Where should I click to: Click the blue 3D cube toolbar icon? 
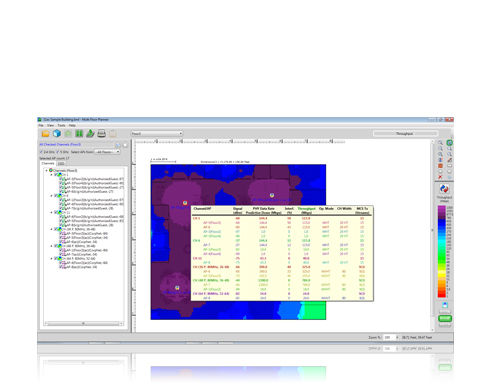click(x=57, y=134)
